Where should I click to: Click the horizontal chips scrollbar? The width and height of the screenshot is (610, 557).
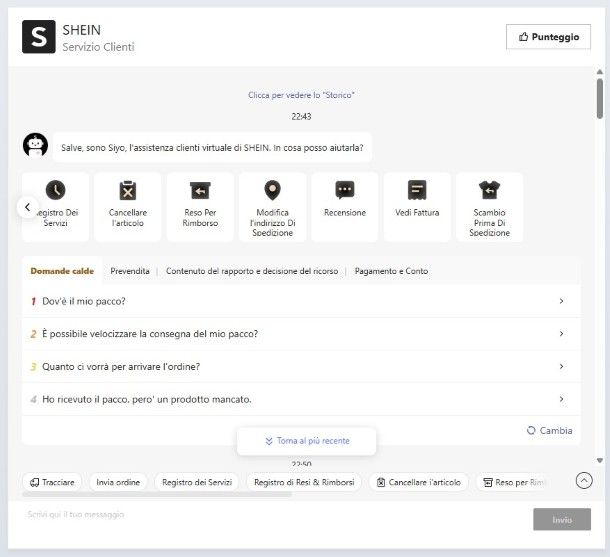(x=157, y=494)
